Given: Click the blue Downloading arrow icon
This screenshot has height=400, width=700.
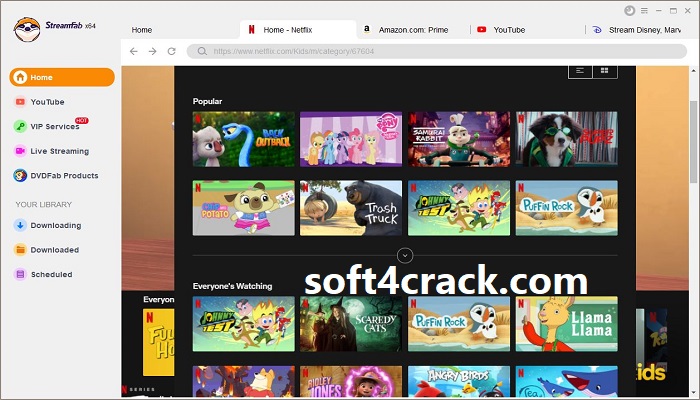Looking at the screenshot, I should click(20, 225).
